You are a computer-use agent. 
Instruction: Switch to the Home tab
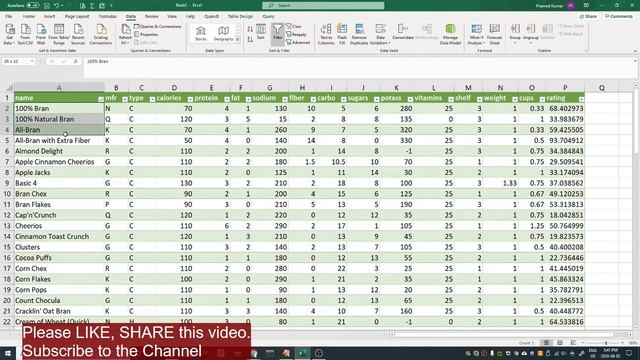29,16
